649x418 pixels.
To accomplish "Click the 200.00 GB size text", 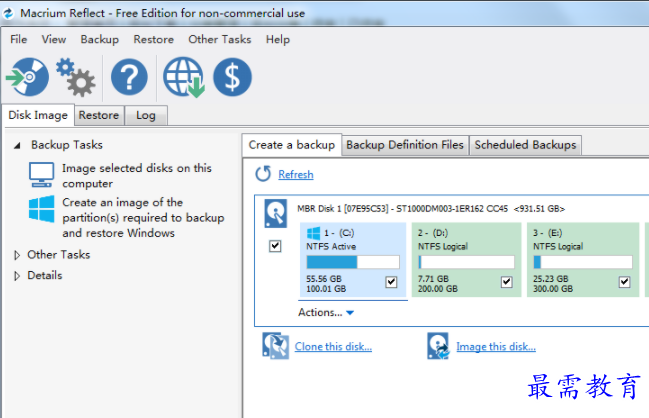I will (438, 289).
